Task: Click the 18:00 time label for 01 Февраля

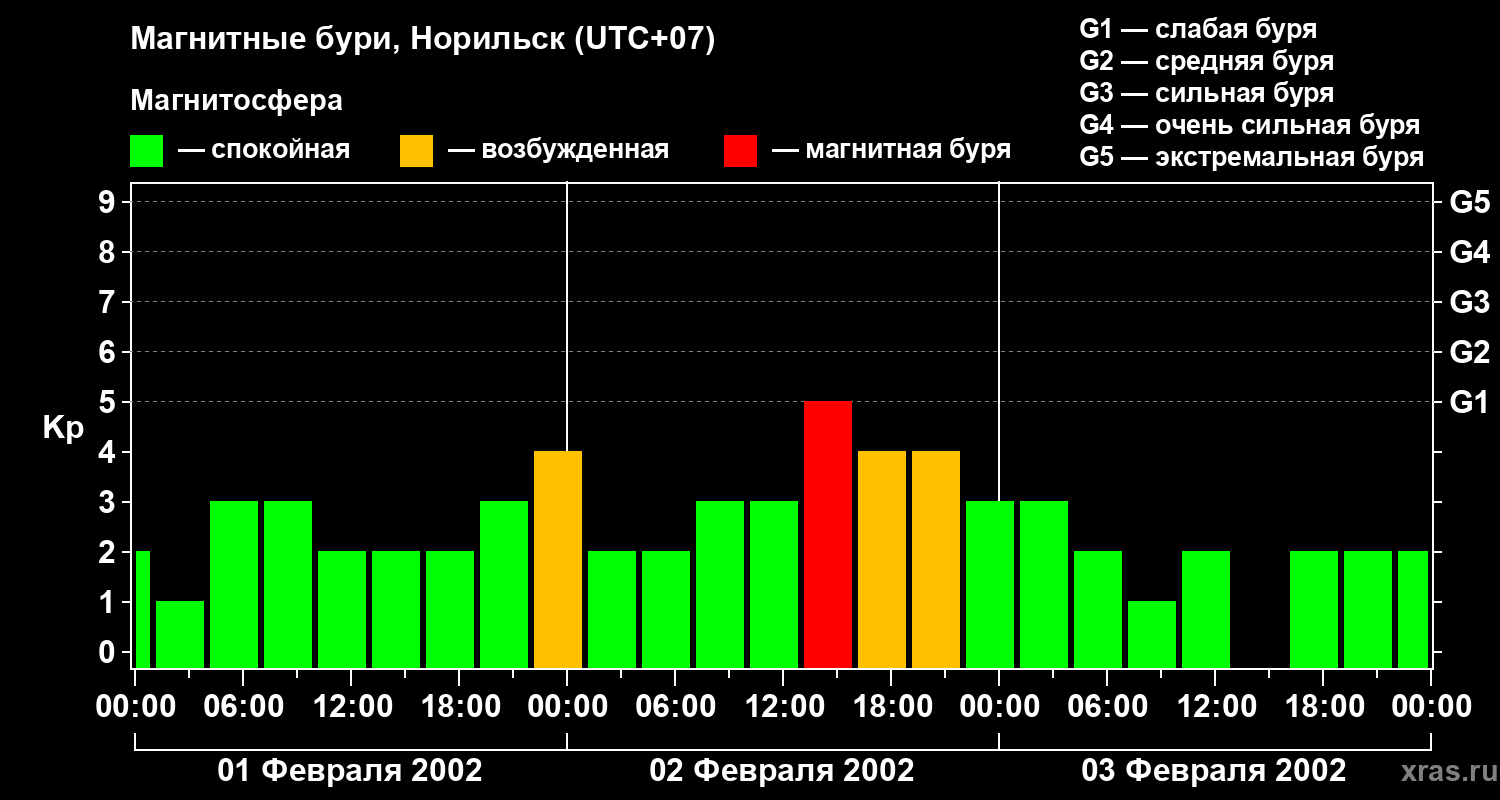Action: (x=459, y=707)
